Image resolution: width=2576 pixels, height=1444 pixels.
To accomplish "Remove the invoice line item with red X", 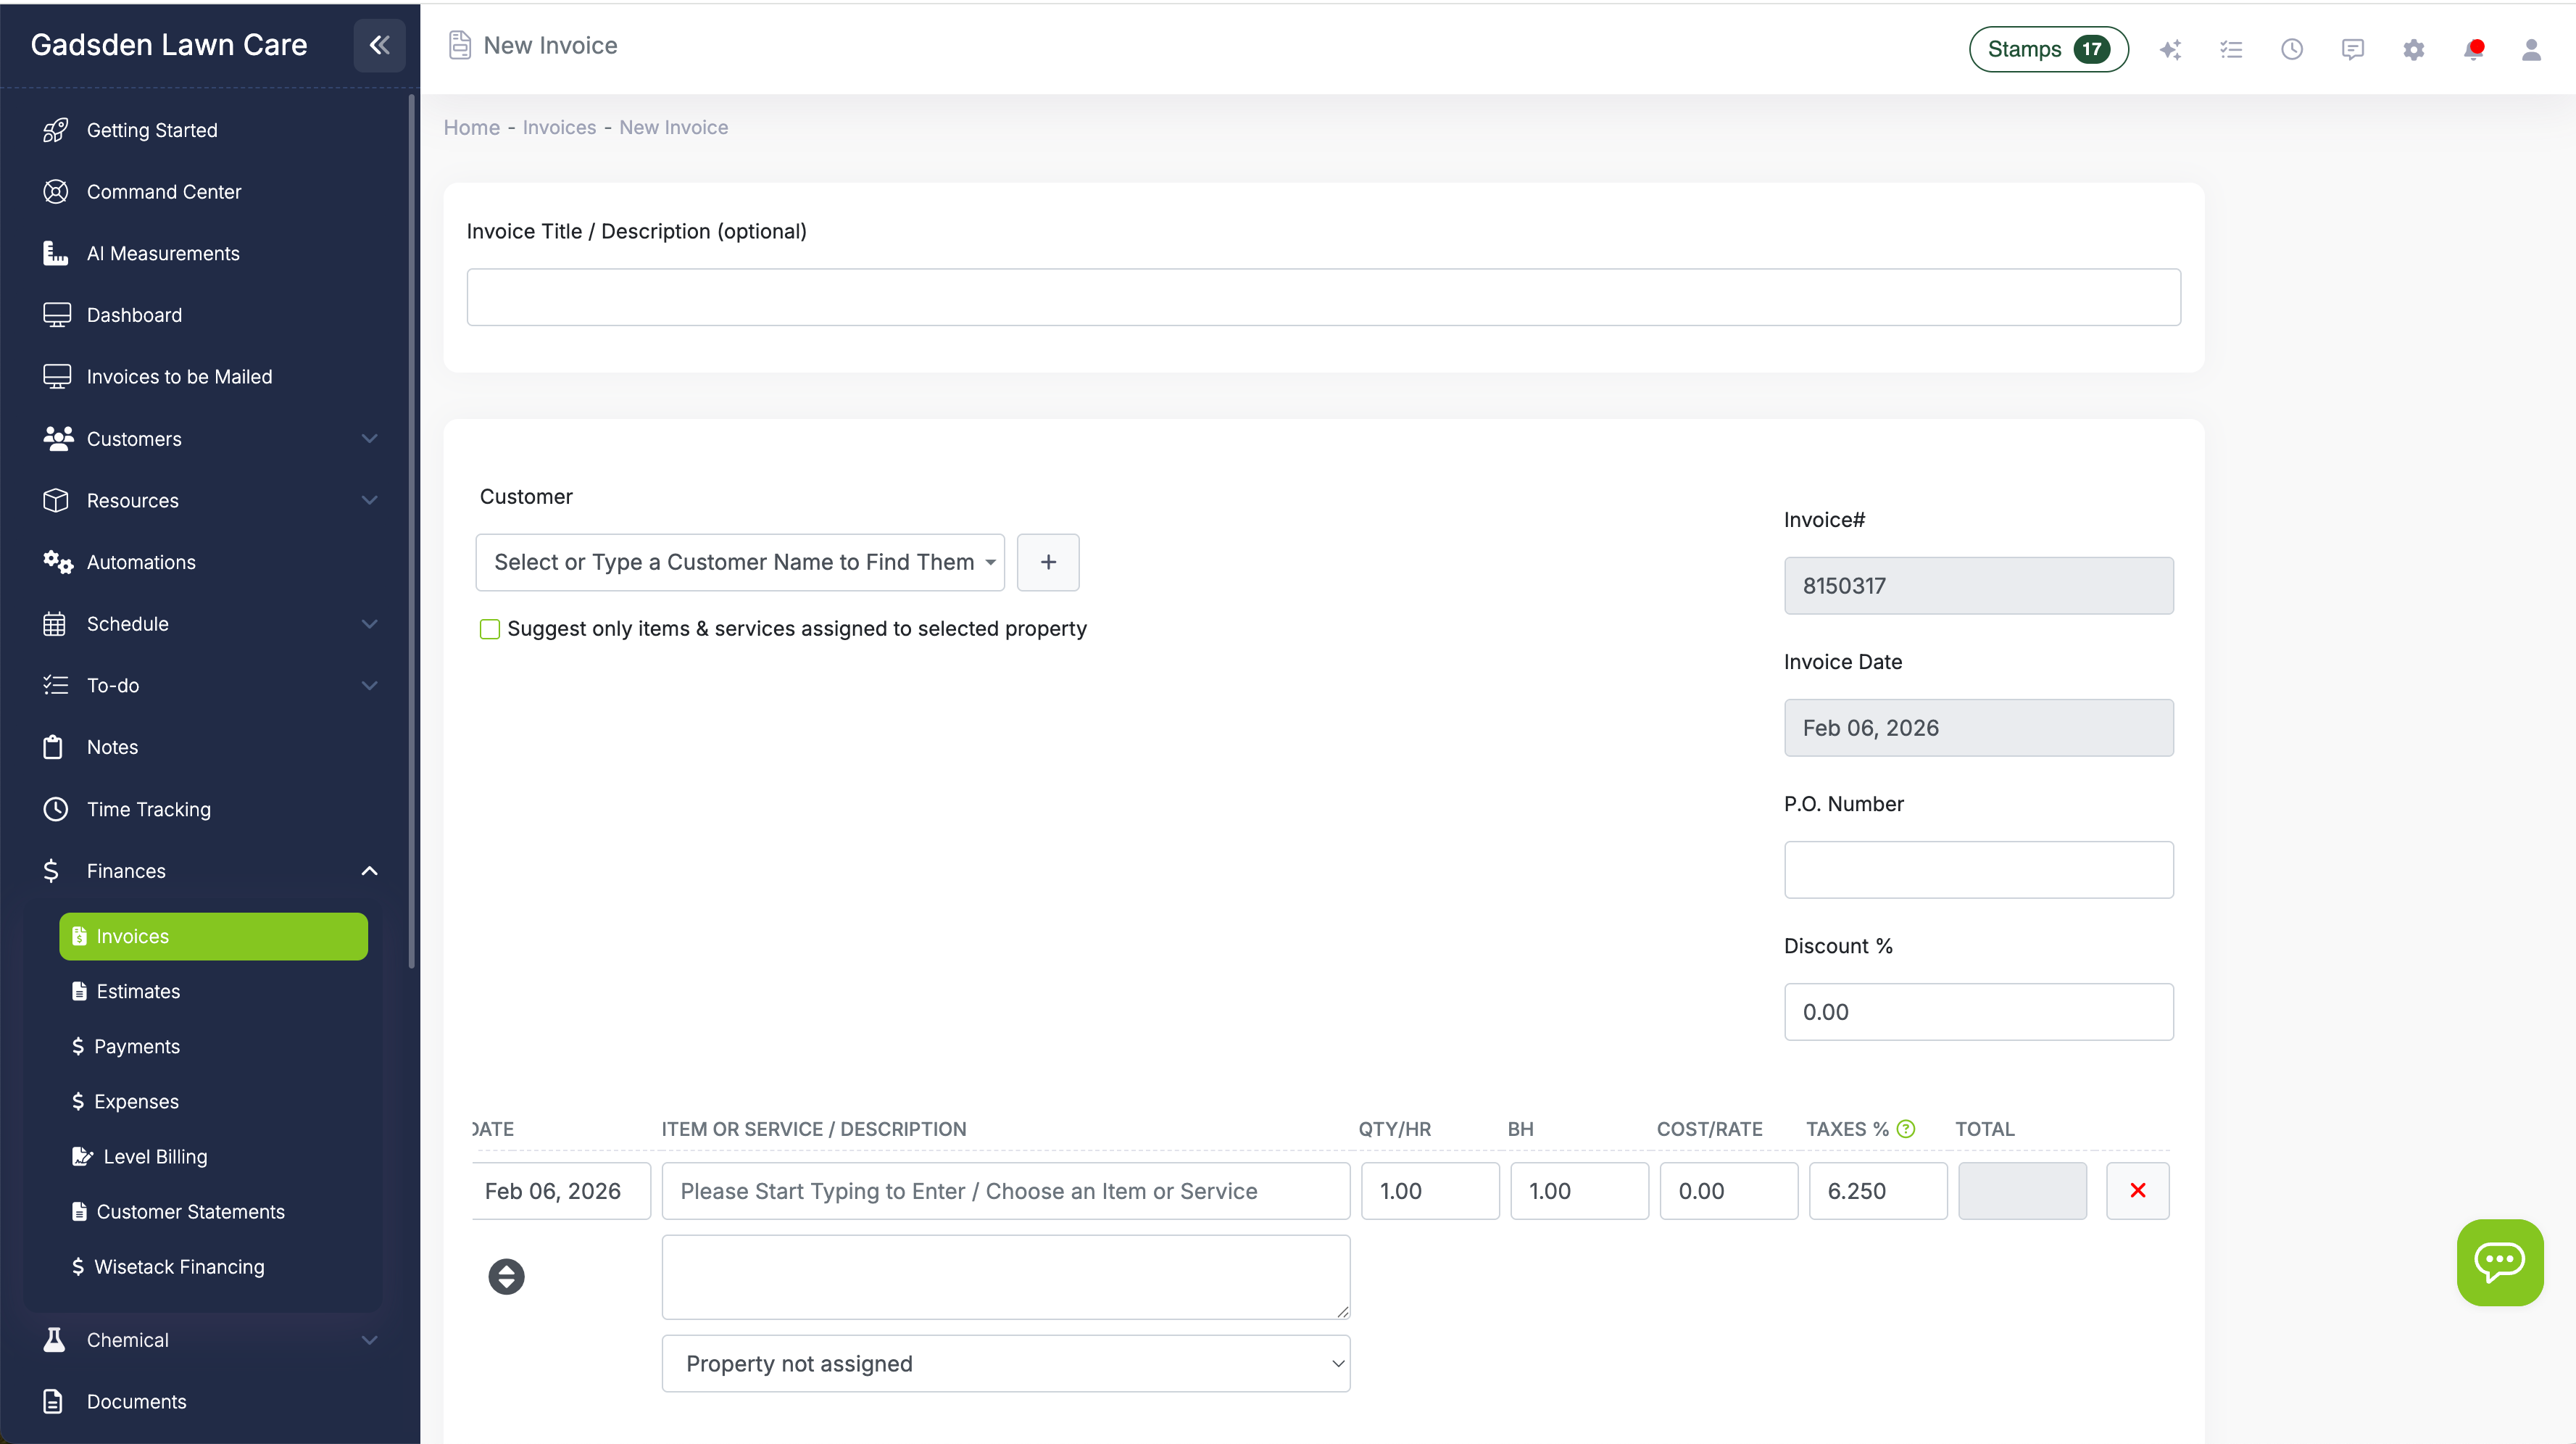I will click(x=2138, y=1190).
